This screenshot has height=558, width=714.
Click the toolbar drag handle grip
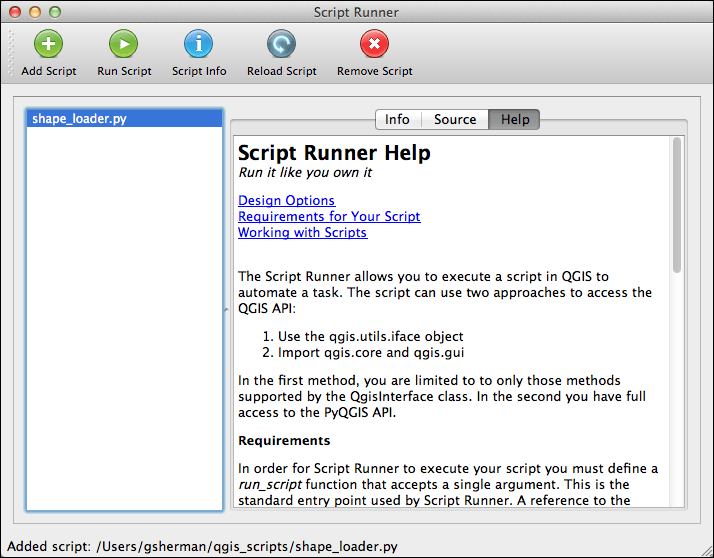click(11, 53)
